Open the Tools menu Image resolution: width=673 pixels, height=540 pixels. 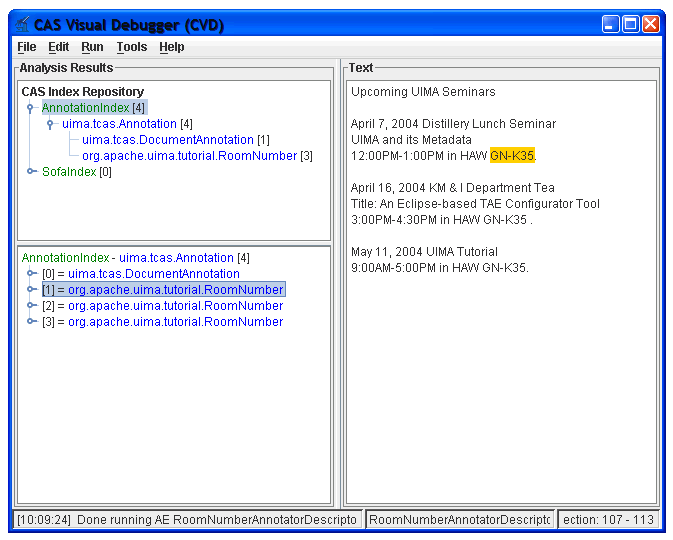pos(131,47)
